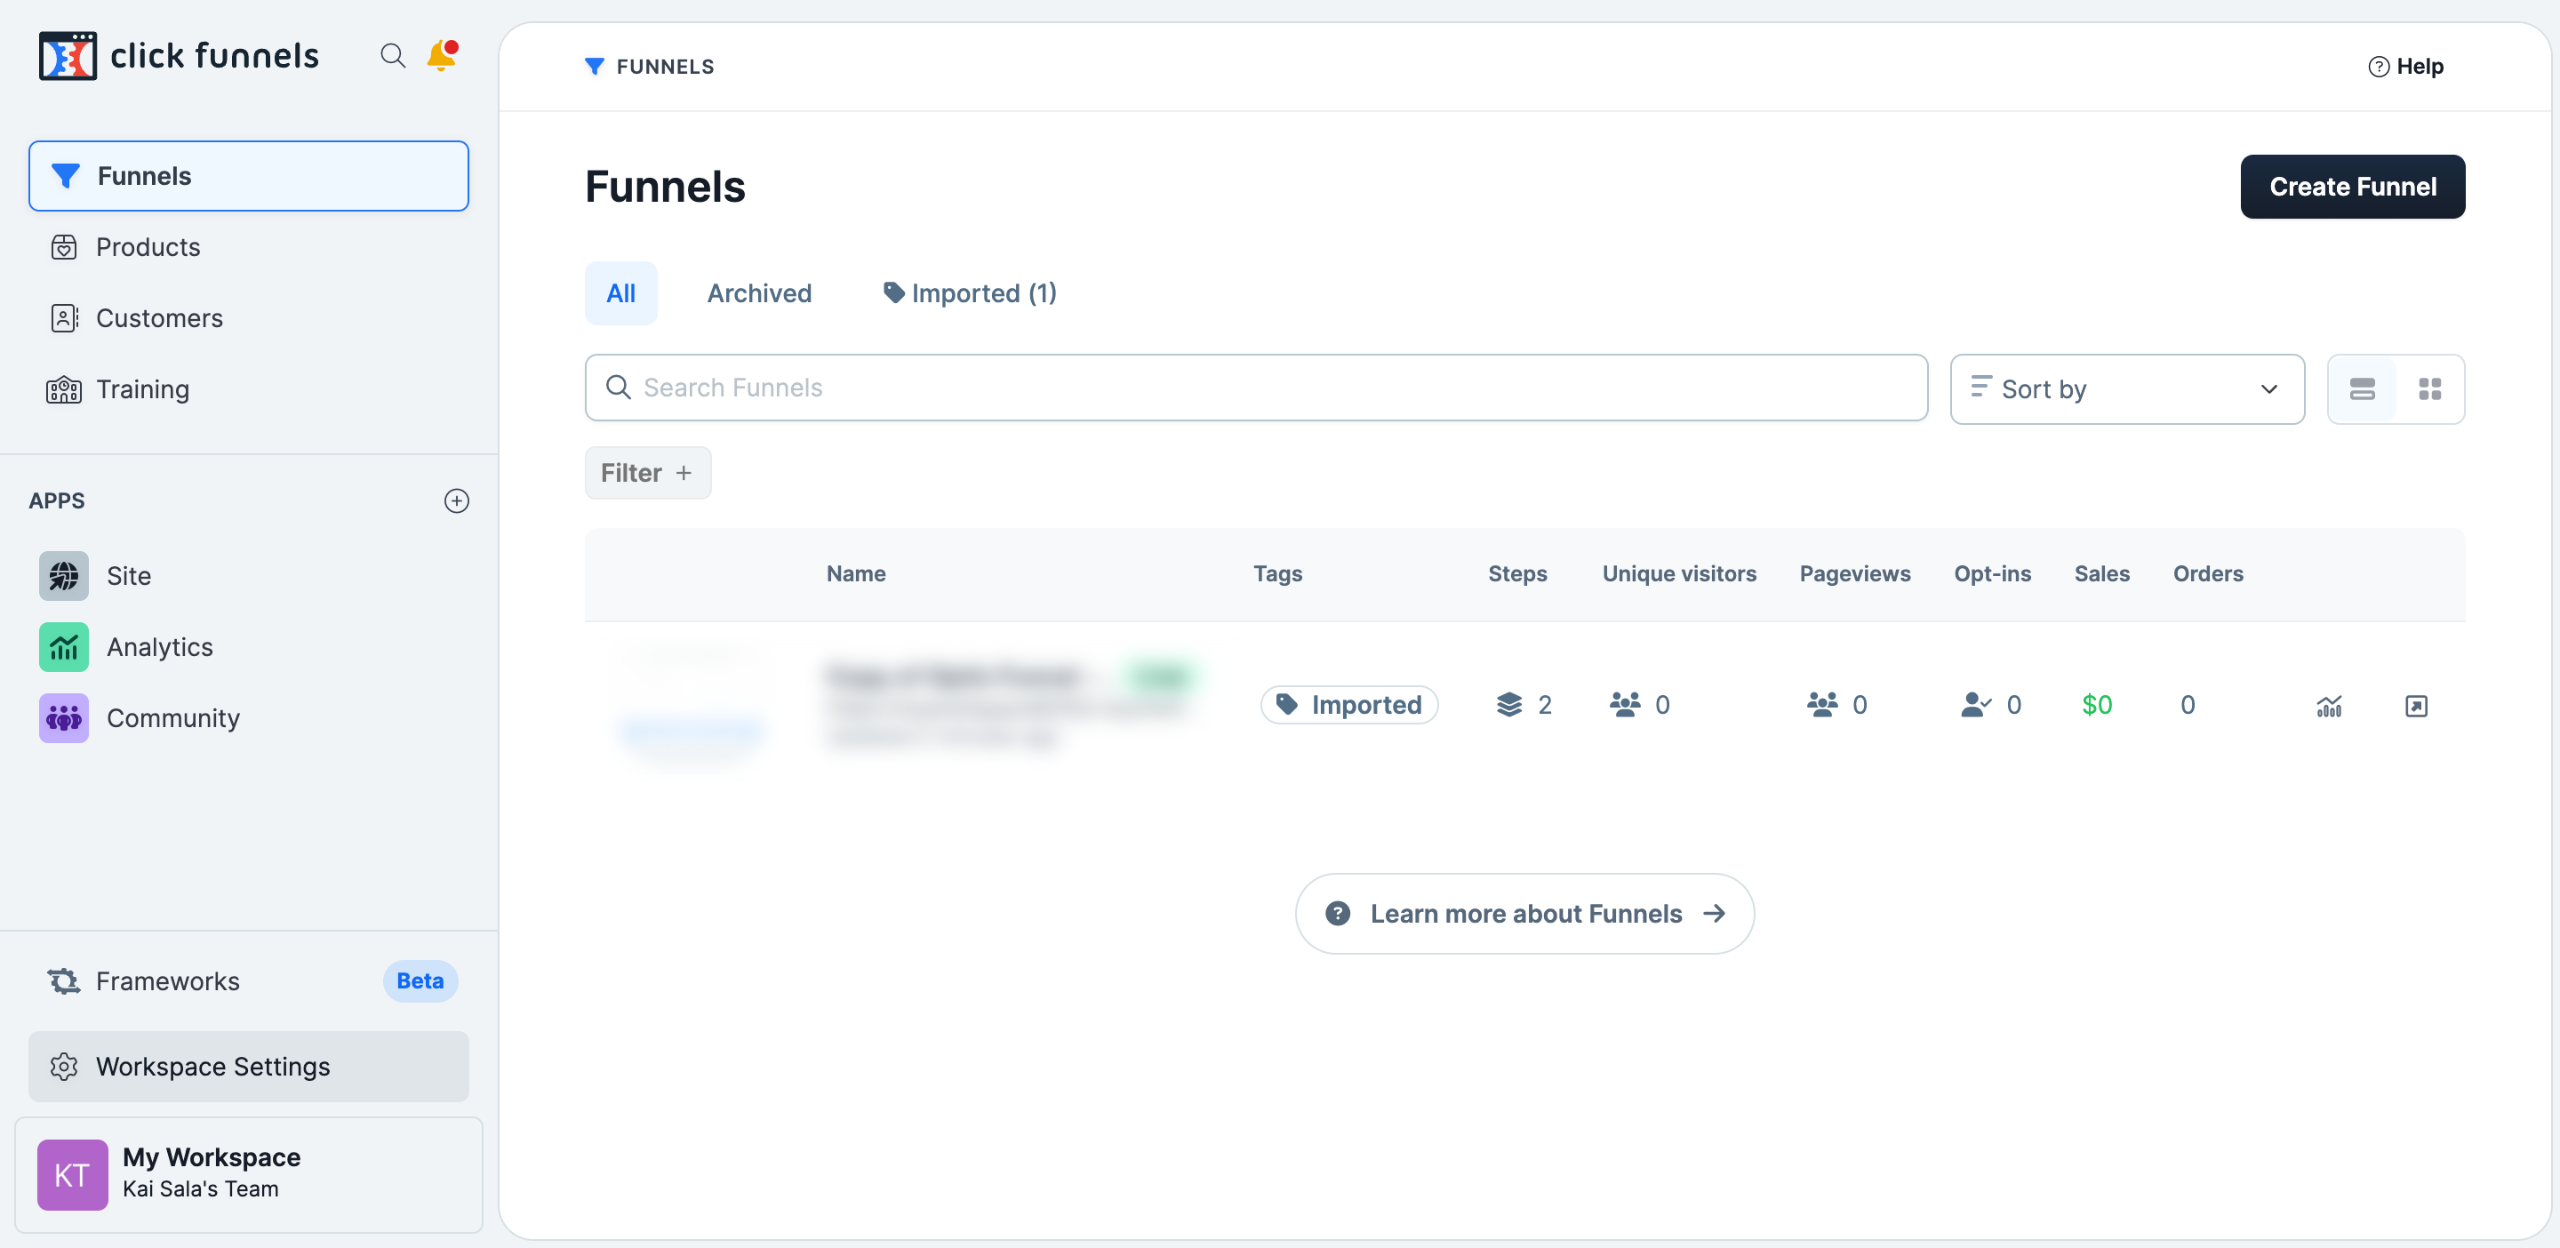The width and height of the screenshot is (2560, 1248).
Task: View funnel analytics chart icon in row
Action: (x=2329, y=706)
